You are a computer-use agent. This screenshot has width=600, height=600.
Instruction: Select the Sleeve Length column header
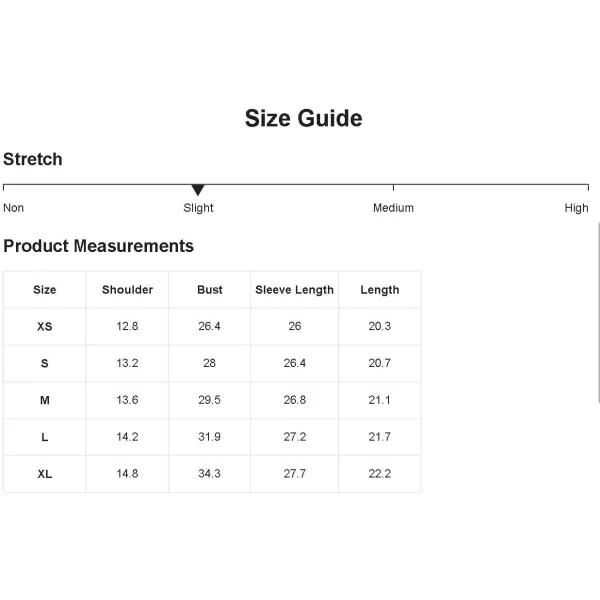[x=295, y=290]
